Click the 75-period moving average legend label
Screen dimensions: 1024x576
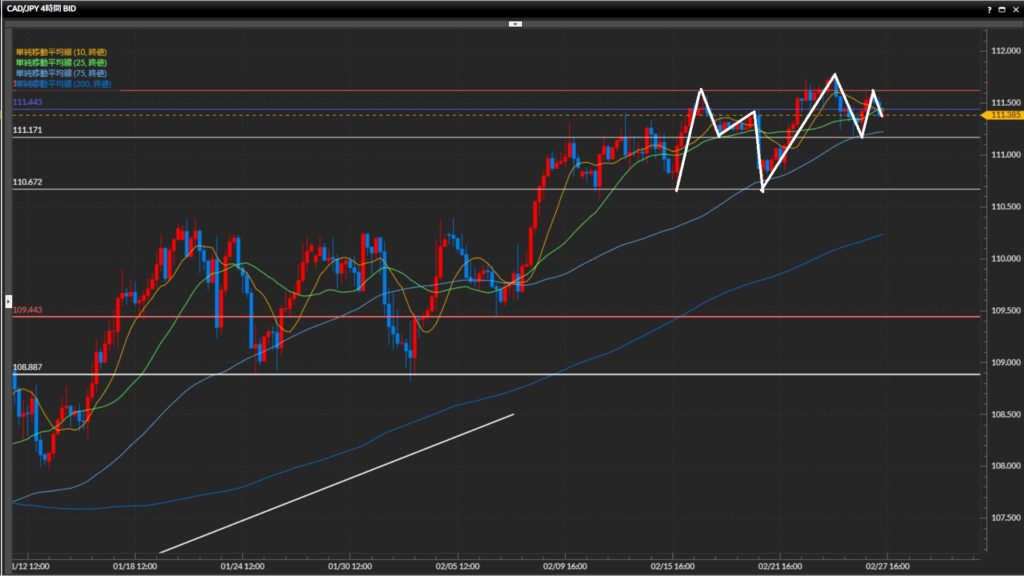[x=61, y=73]
